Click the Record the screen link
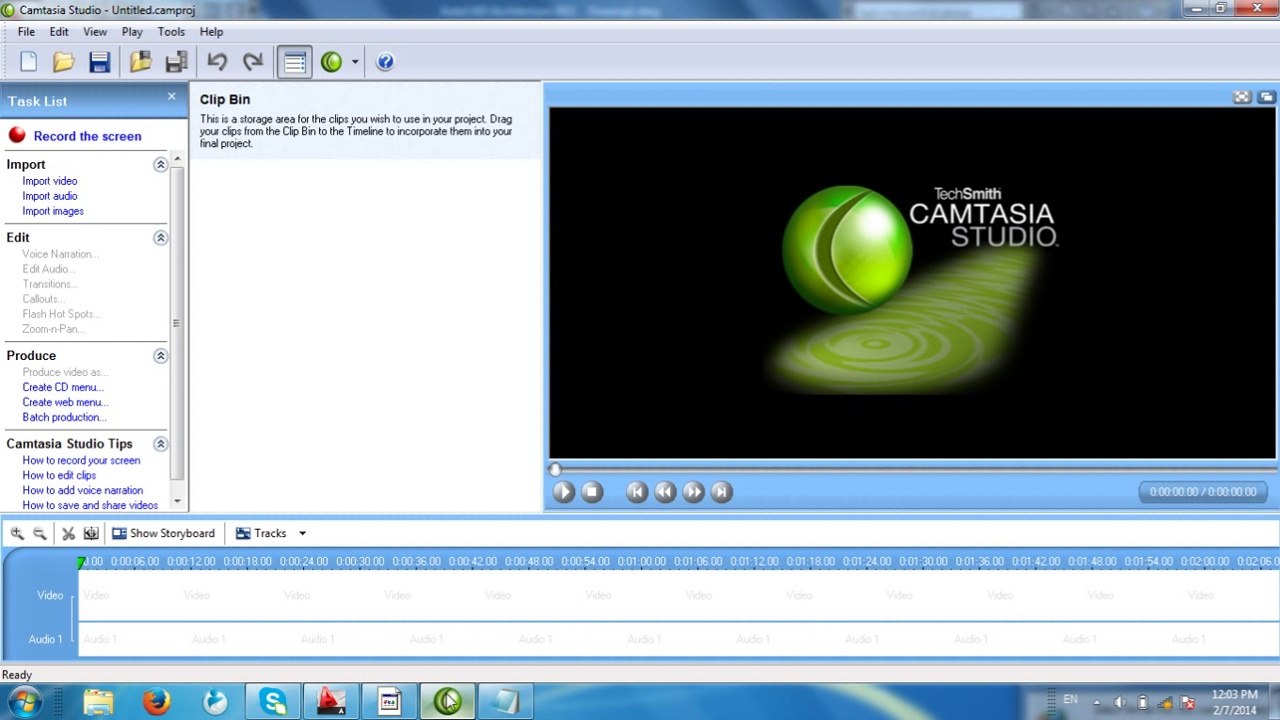Viewport: 1280px width, 720px height. coord(87,136)
